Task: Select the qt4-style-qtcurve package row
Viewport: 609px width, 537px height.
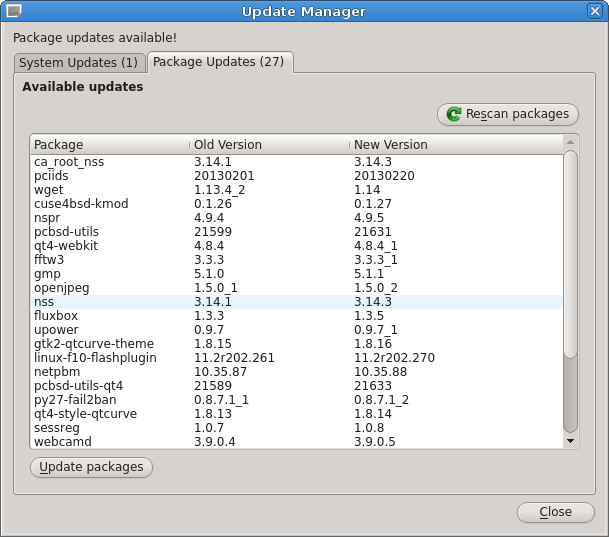Action: point(296,414)
